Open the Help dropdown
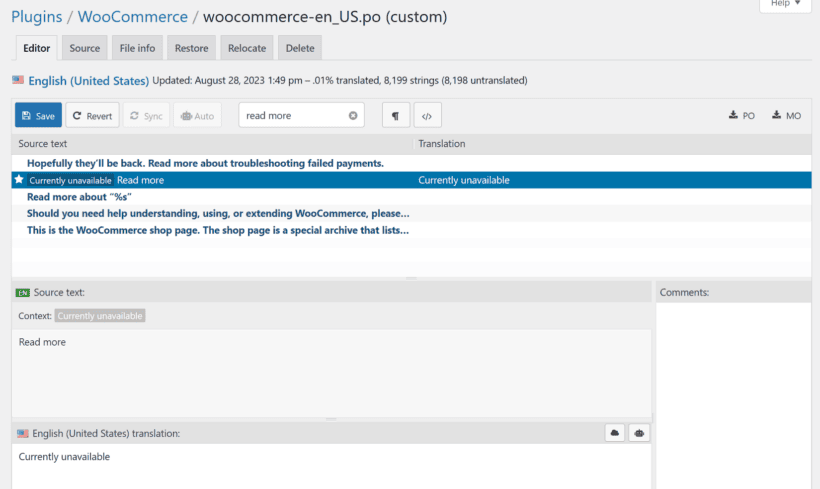The image size is (820, 489). (x=784, y=5)
